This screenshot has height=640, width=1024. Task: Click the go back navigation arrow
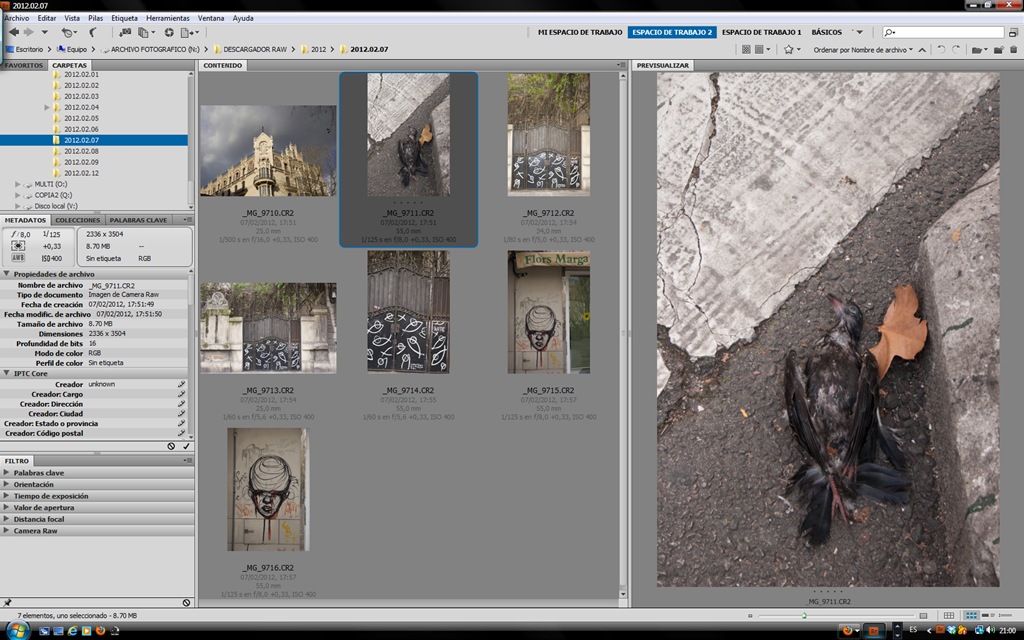[x=14, y=32]
